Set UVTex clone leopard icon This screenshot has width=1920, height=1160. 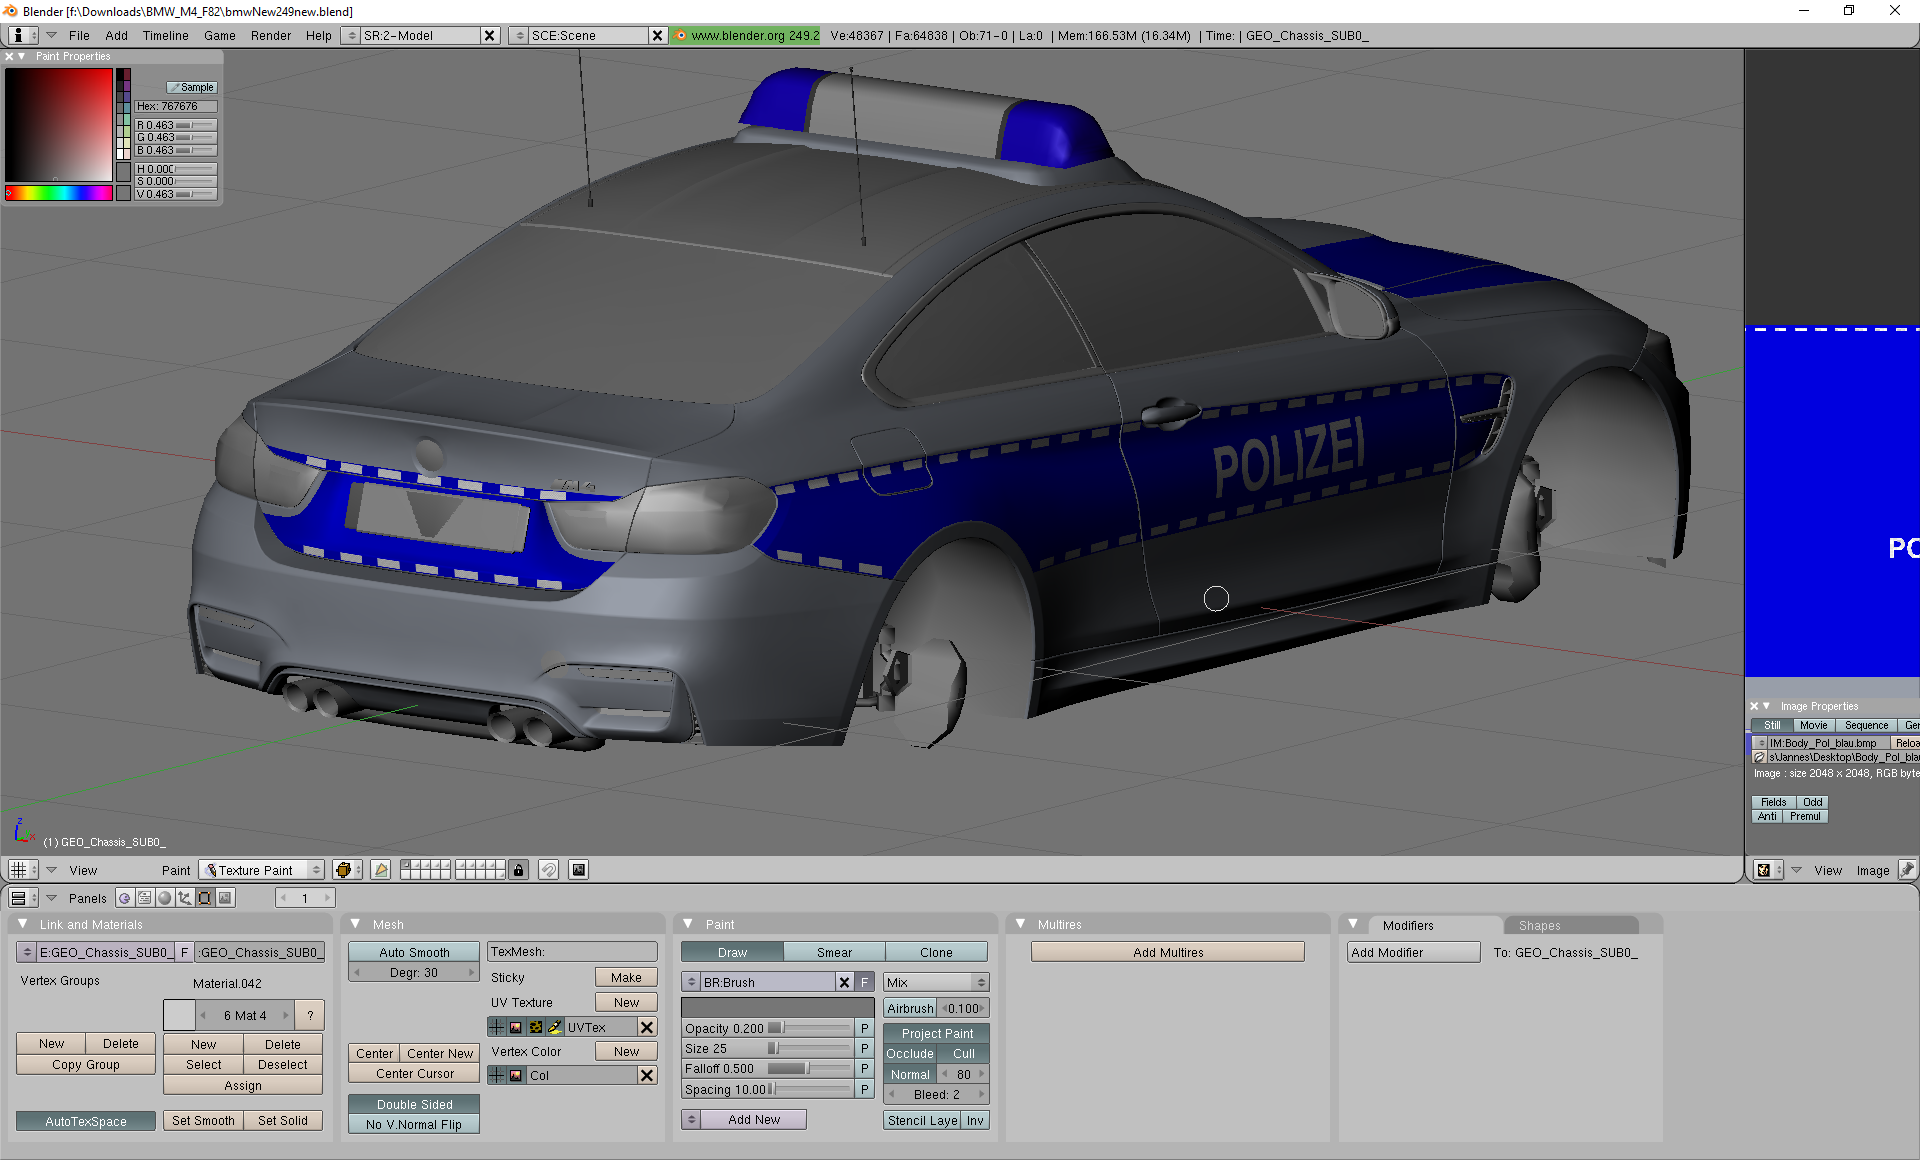[535, 1027]
